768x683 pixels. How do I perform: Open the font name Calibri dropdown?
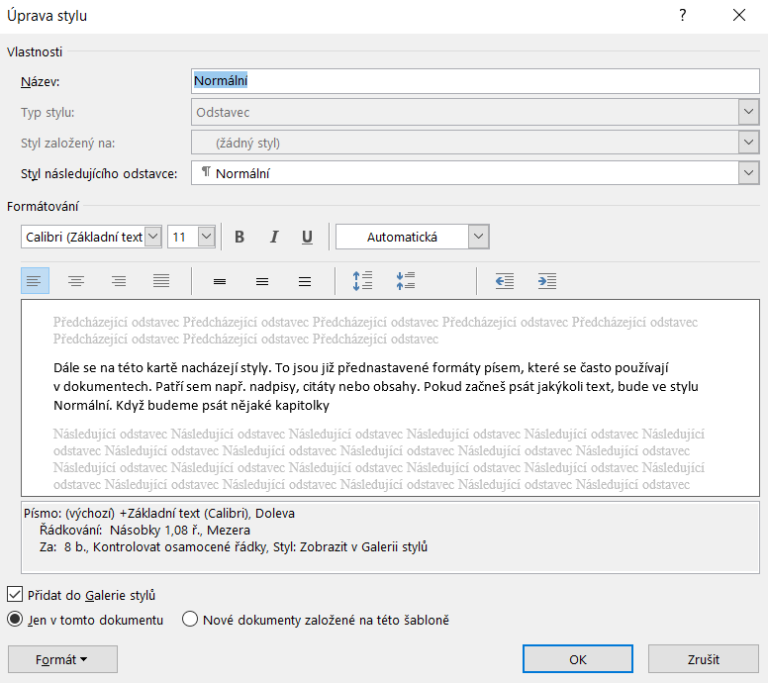tap(153, 237)
